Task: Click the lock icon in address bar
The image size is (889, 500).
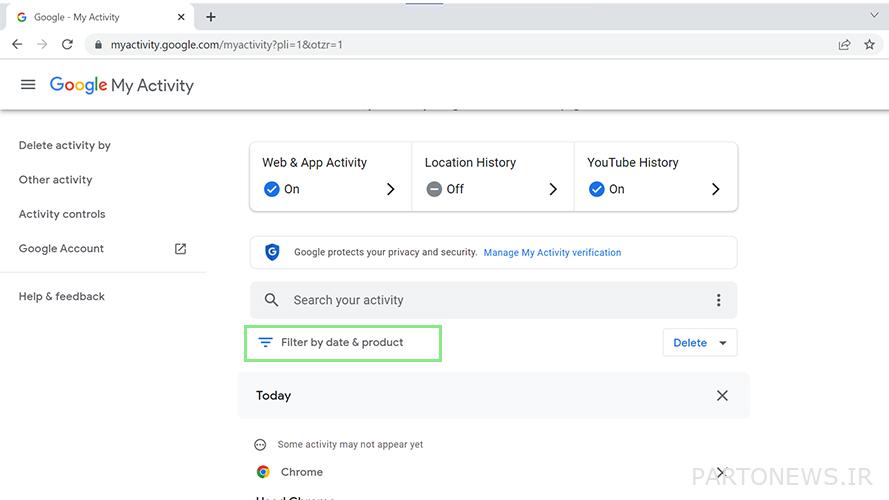Action: click(98, 44)
